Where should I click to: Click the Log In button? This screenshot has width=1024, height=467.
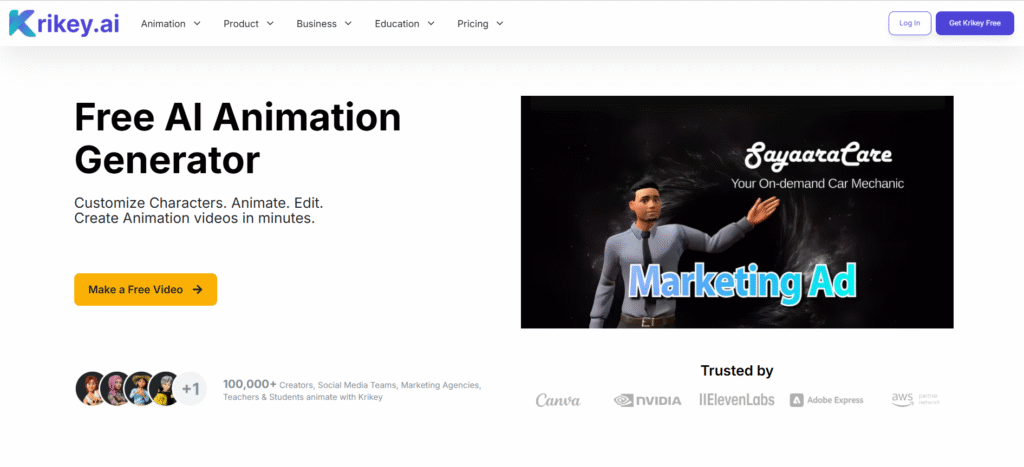[x=909, y=23]
